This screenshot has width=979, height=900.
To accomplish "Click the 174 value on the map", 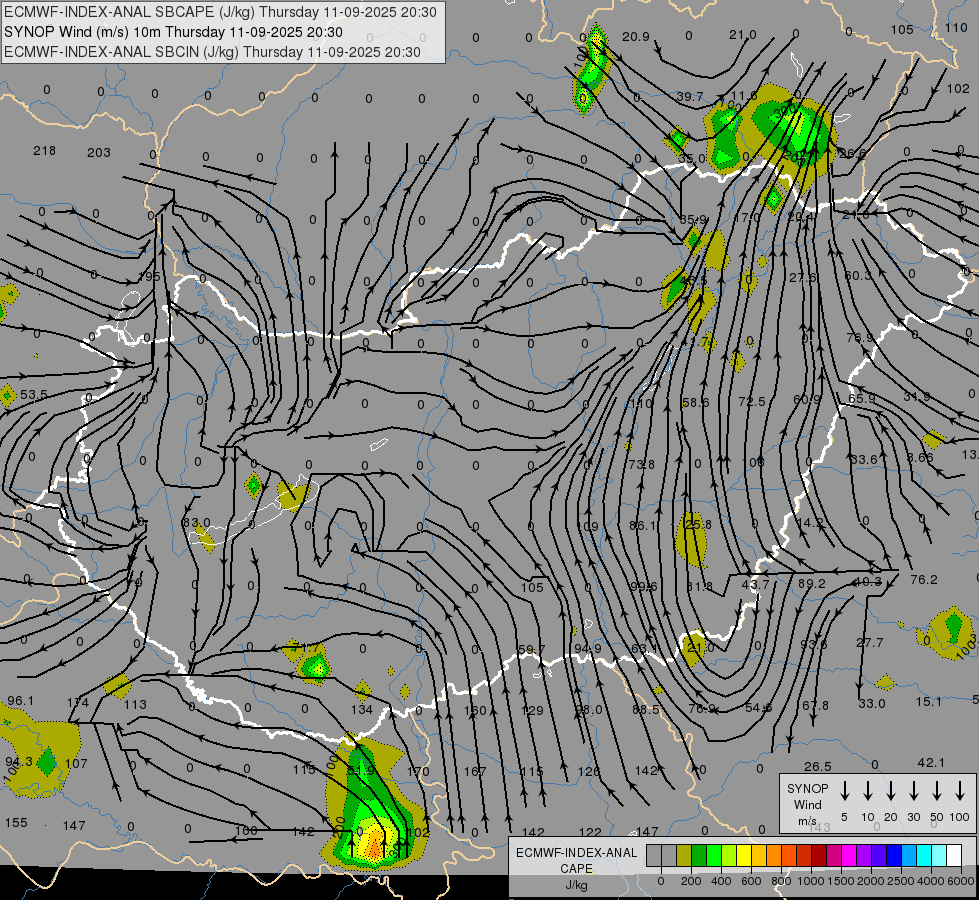I will coord(78,703).
